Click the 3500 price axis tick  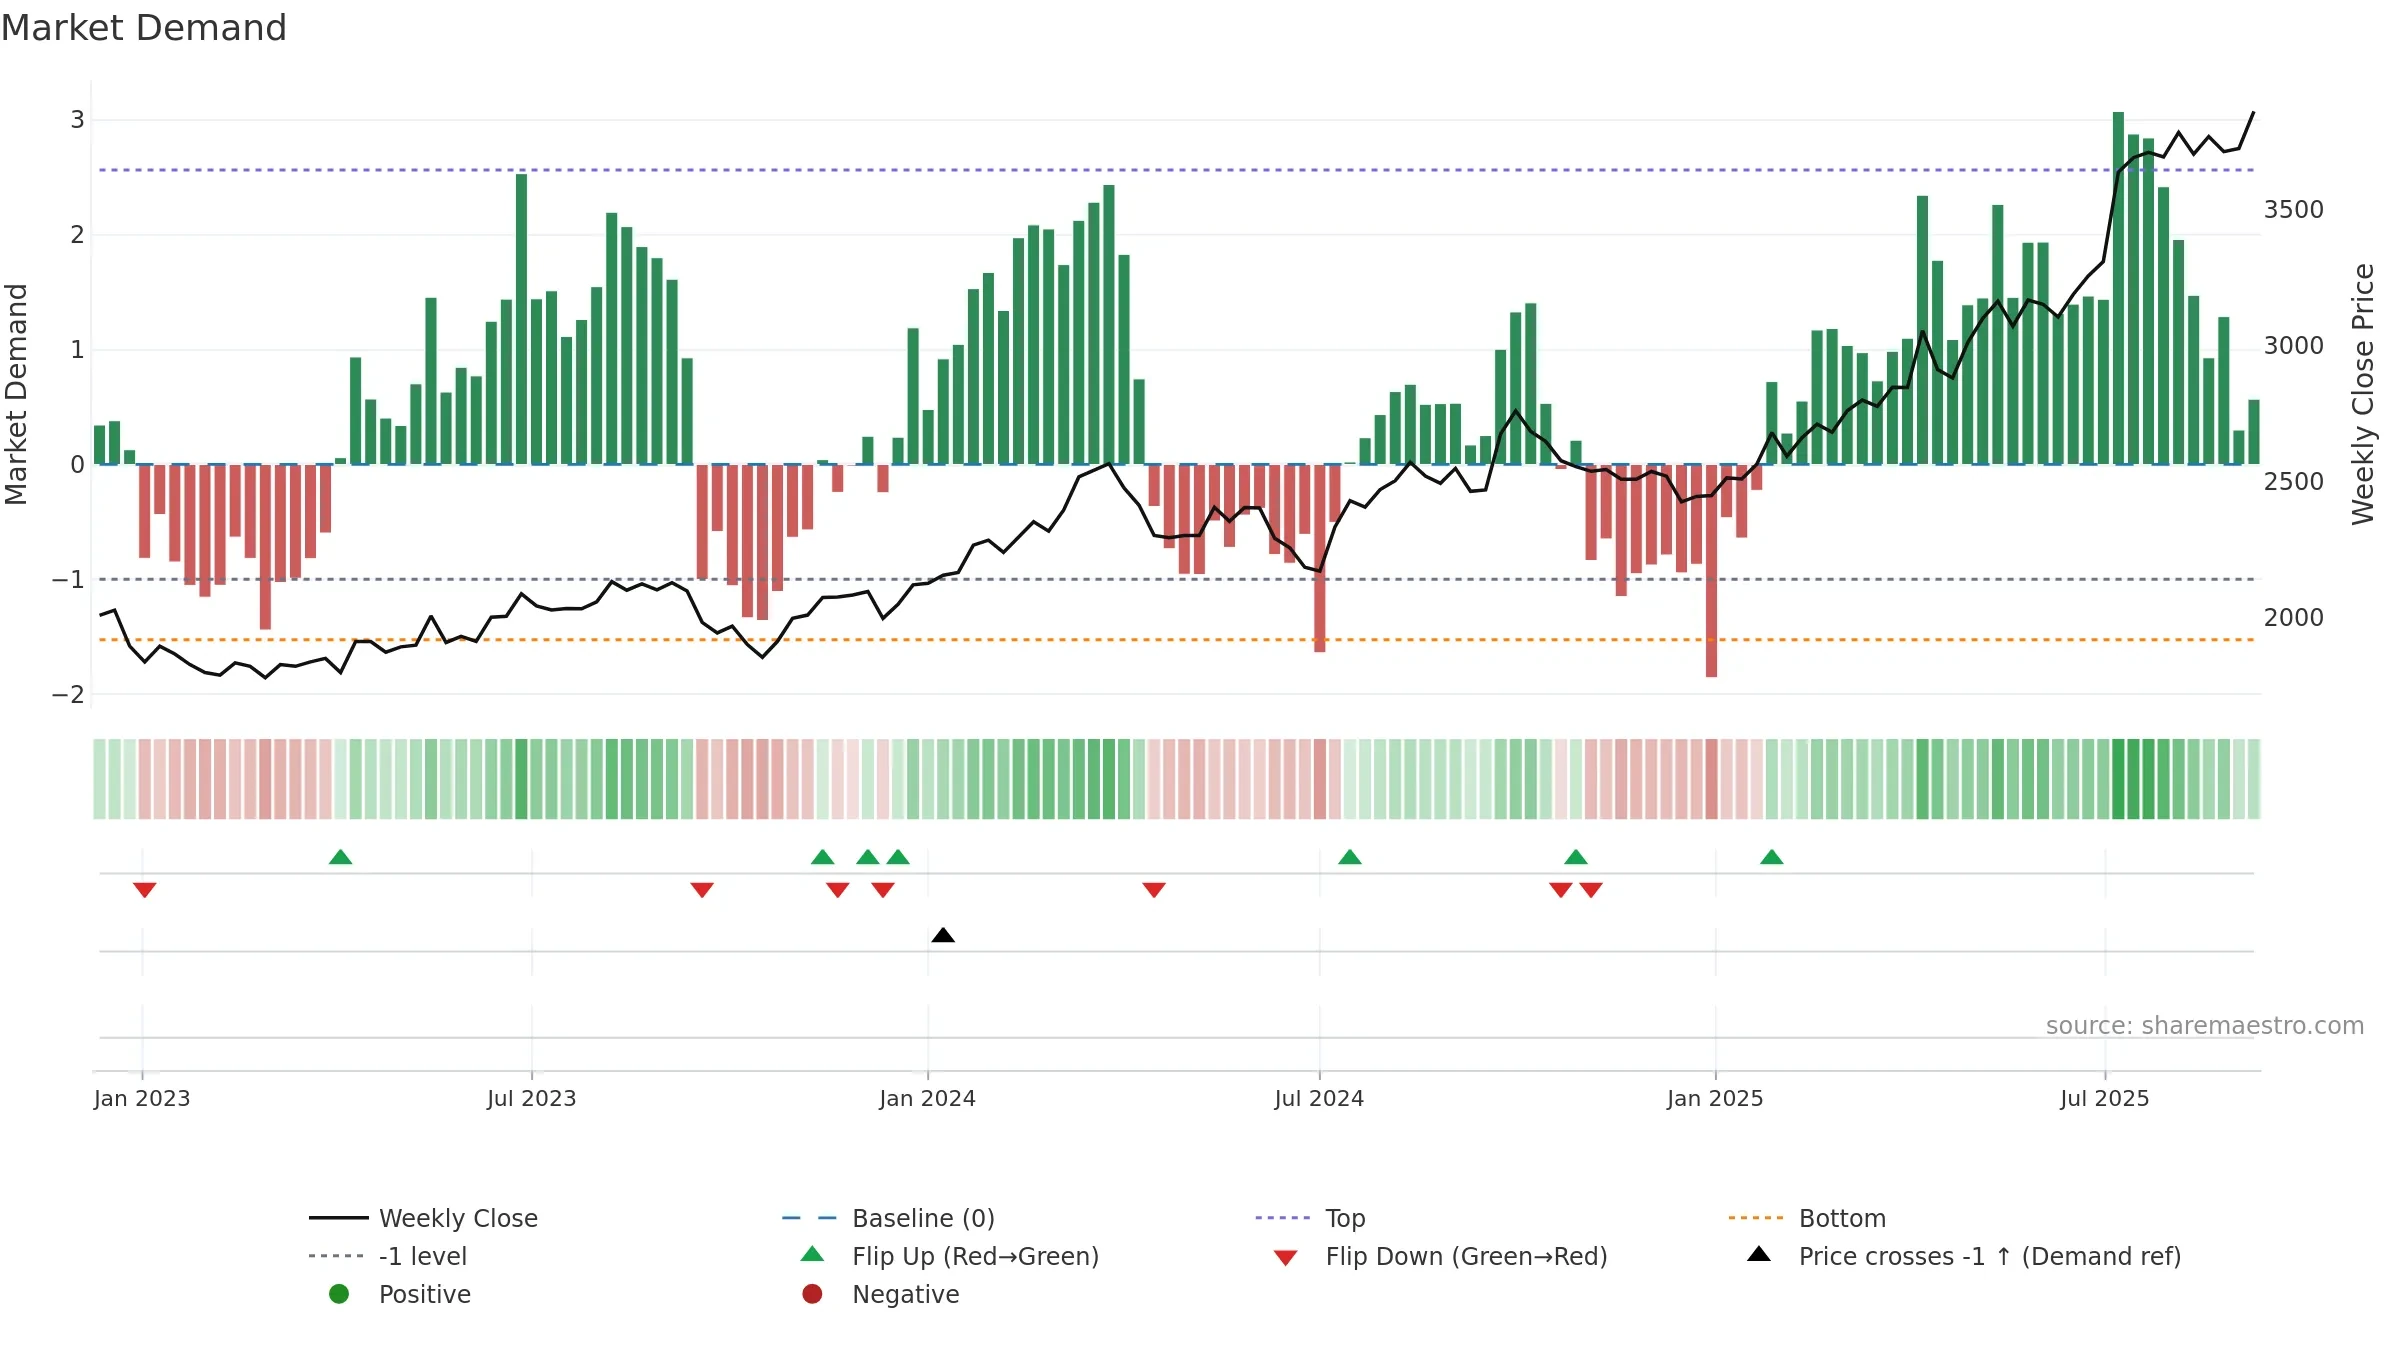click(x=2294, y=210)
